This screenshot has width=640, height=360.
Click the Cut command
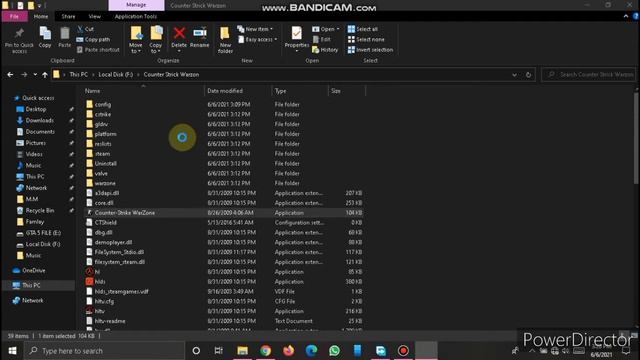pyautogui.click(x=85, y=29)
